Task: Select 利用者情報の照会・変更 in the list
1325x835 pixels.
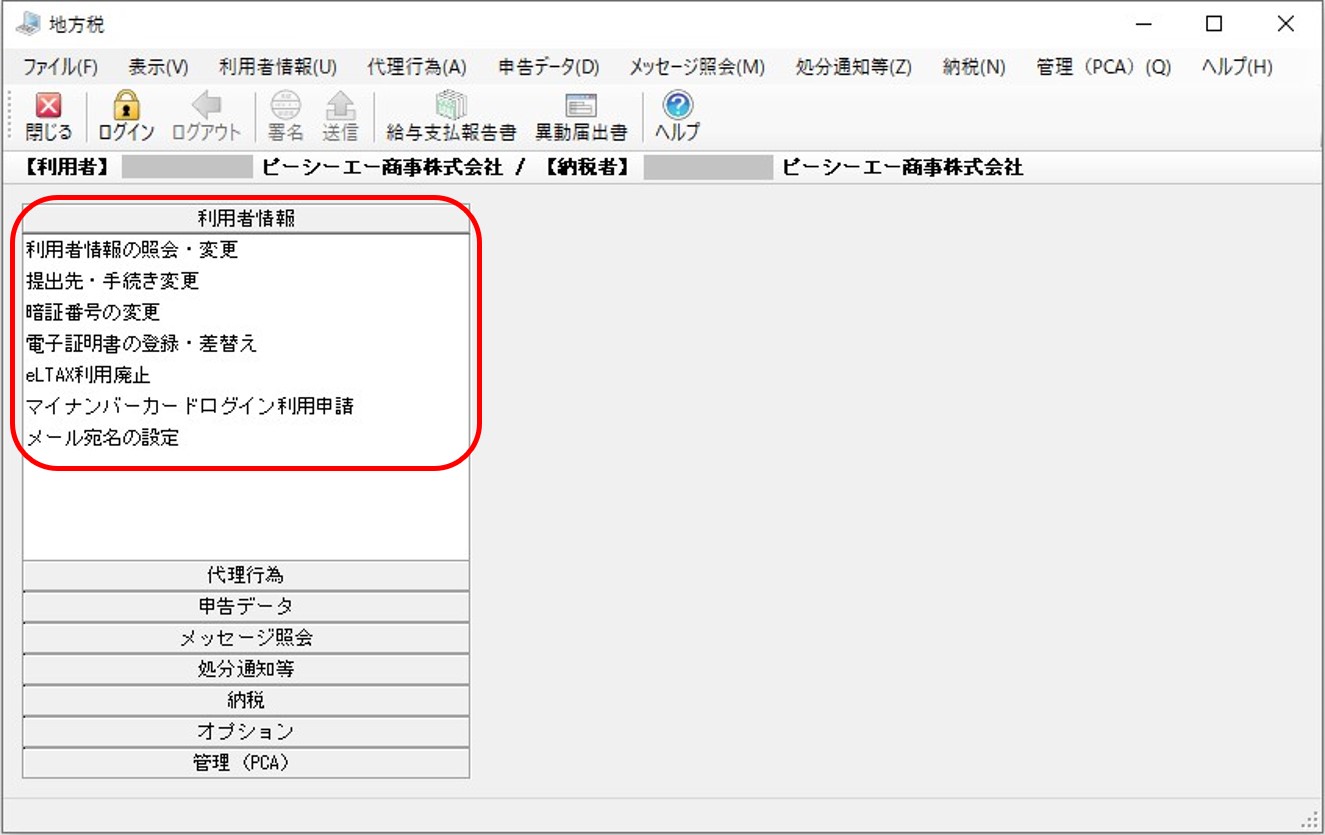Action: point(132,249)
